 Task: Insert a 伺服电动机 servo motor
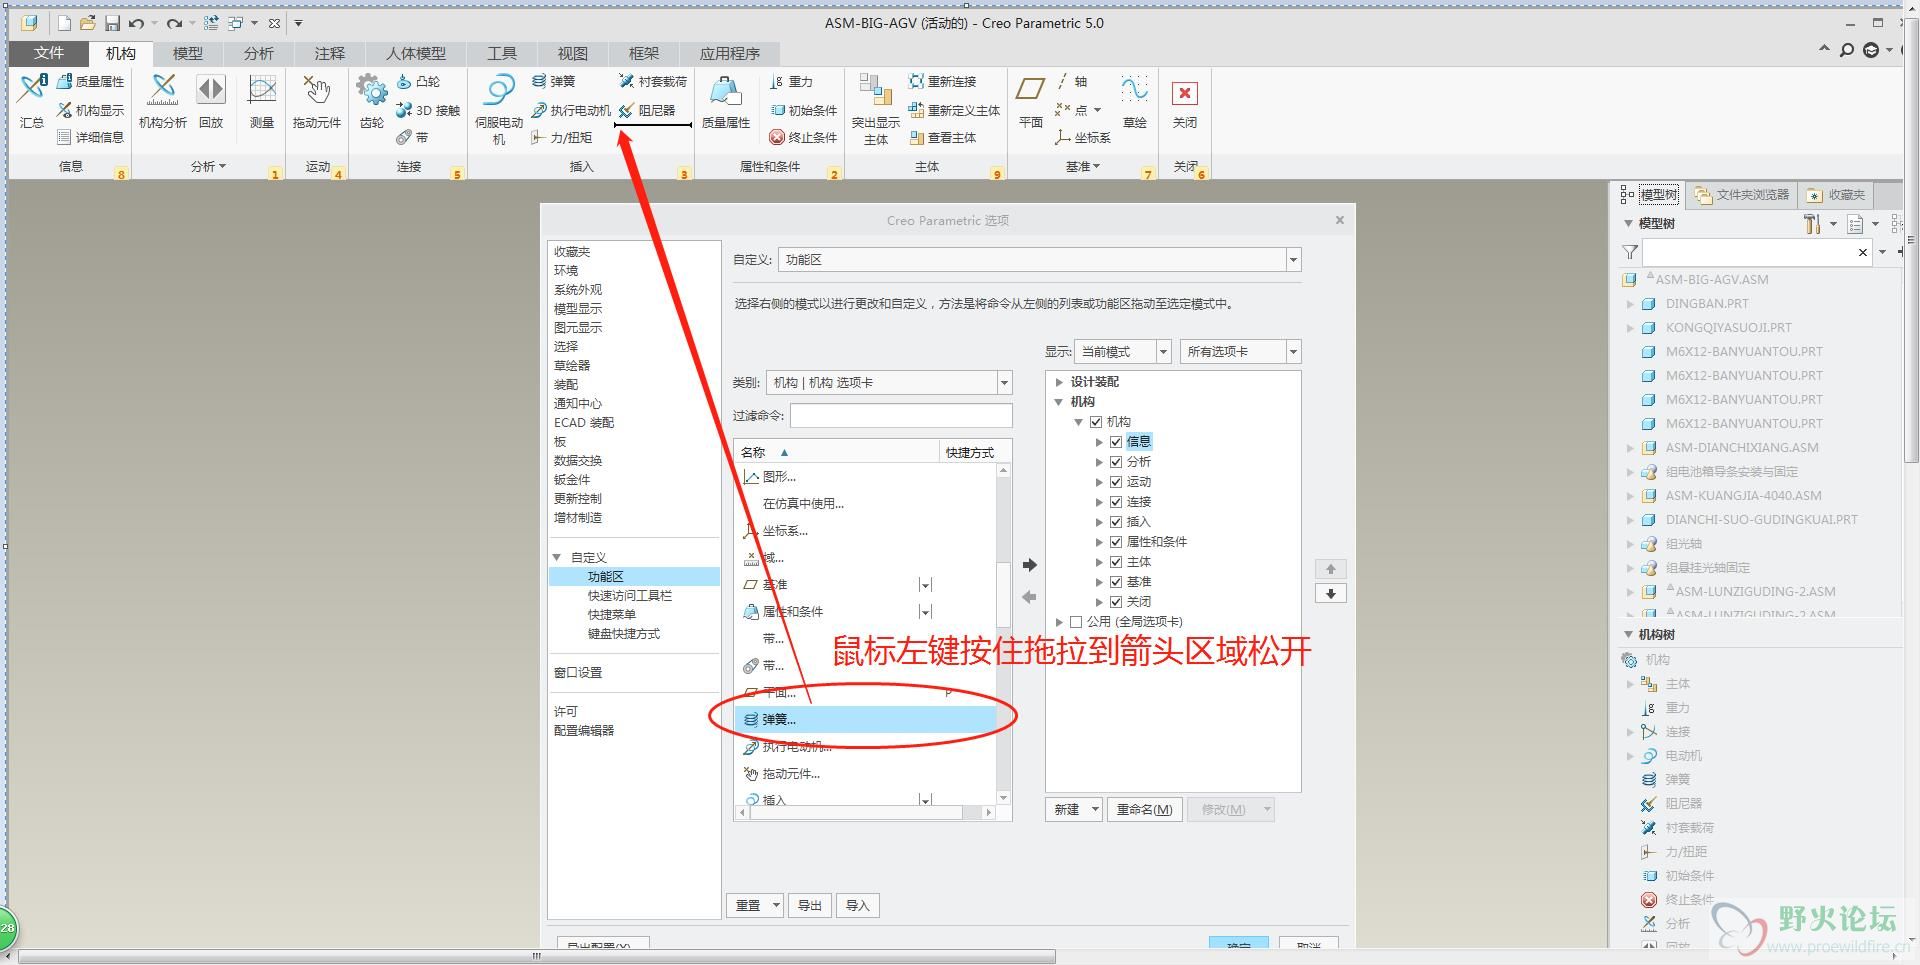tap(499, 109)
